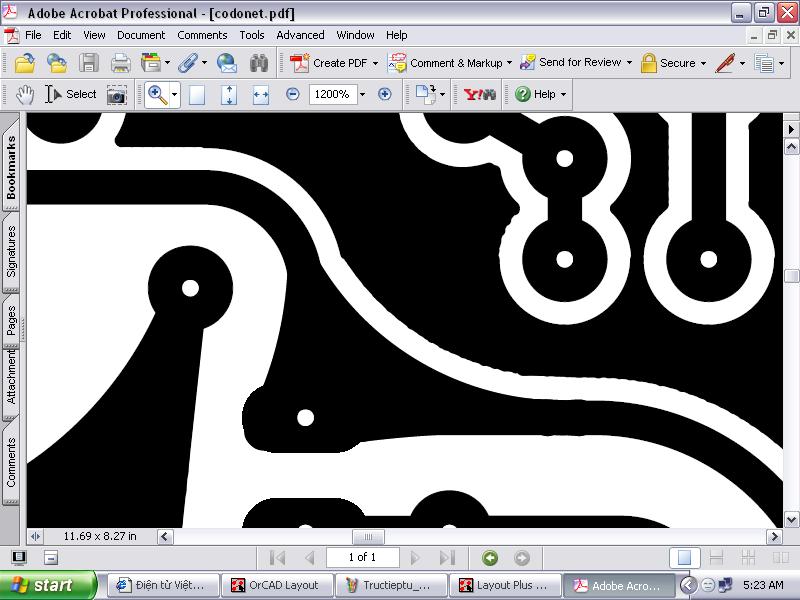Toggle single page layout view
Image resolution: width=800 pixels, height=600 pixels.
coord(684,557)
